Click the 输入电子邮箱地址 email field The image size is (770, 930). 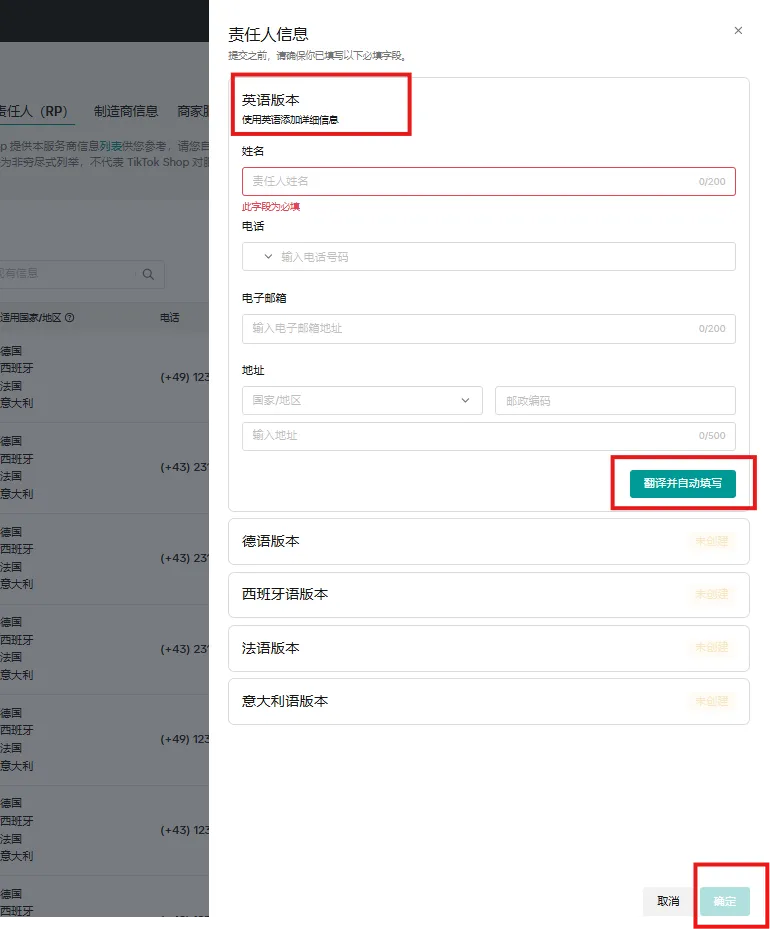tap(488, 329)
